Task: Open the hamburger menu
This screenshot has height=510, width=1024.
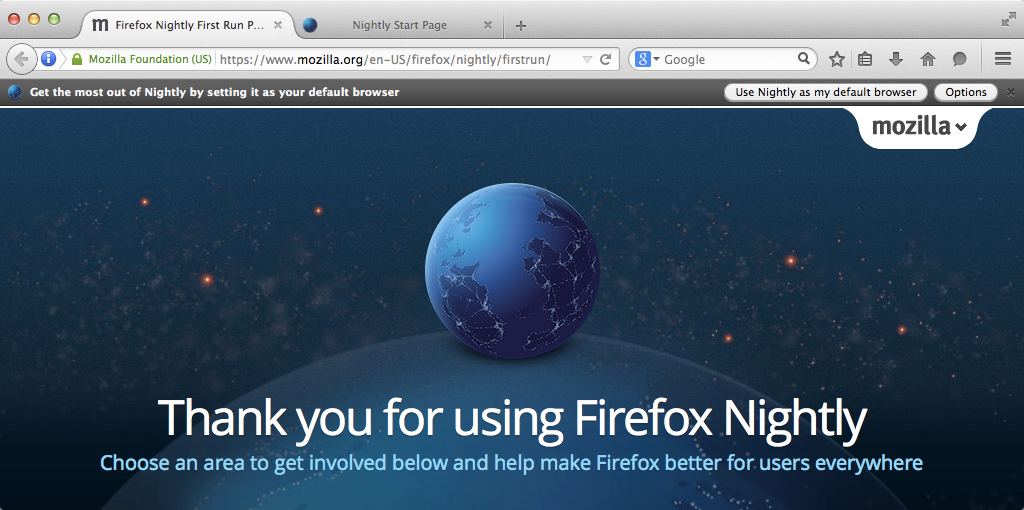Action: (1002, 59)
